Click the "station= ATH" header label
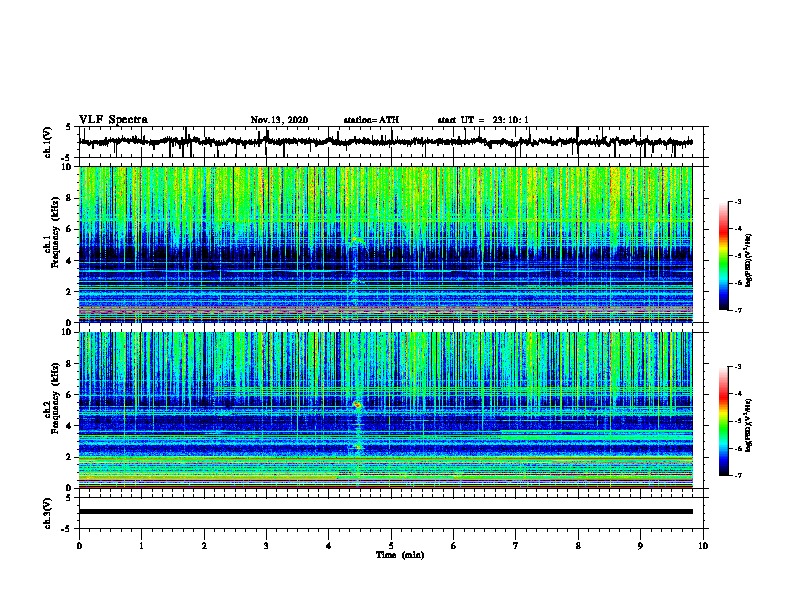This screenshot has width=792, height=612. pyautogui.click(x=371, y=120)
